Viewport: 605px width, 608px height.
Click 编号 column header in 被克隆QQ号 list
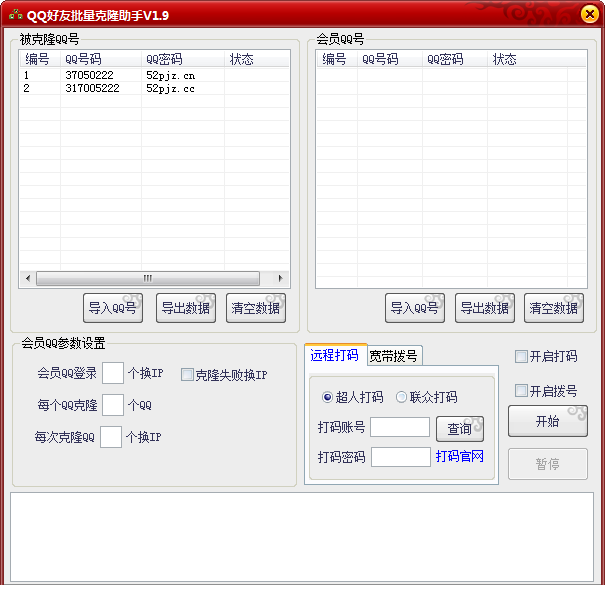pyautogui.click(x=40, y=59)
